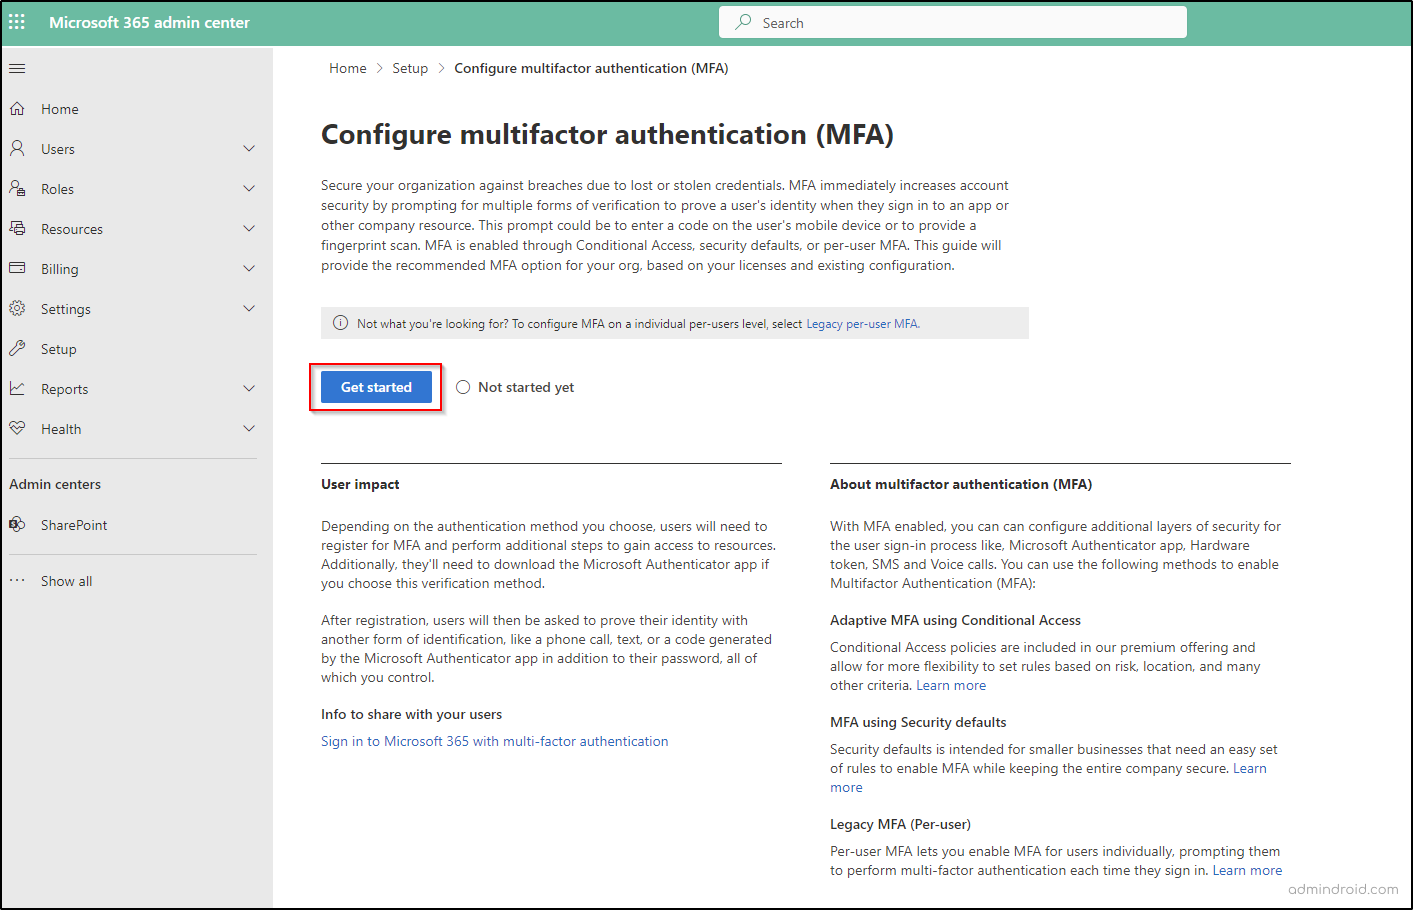Click the Microsoft 365 admin center title

[149, 22]
